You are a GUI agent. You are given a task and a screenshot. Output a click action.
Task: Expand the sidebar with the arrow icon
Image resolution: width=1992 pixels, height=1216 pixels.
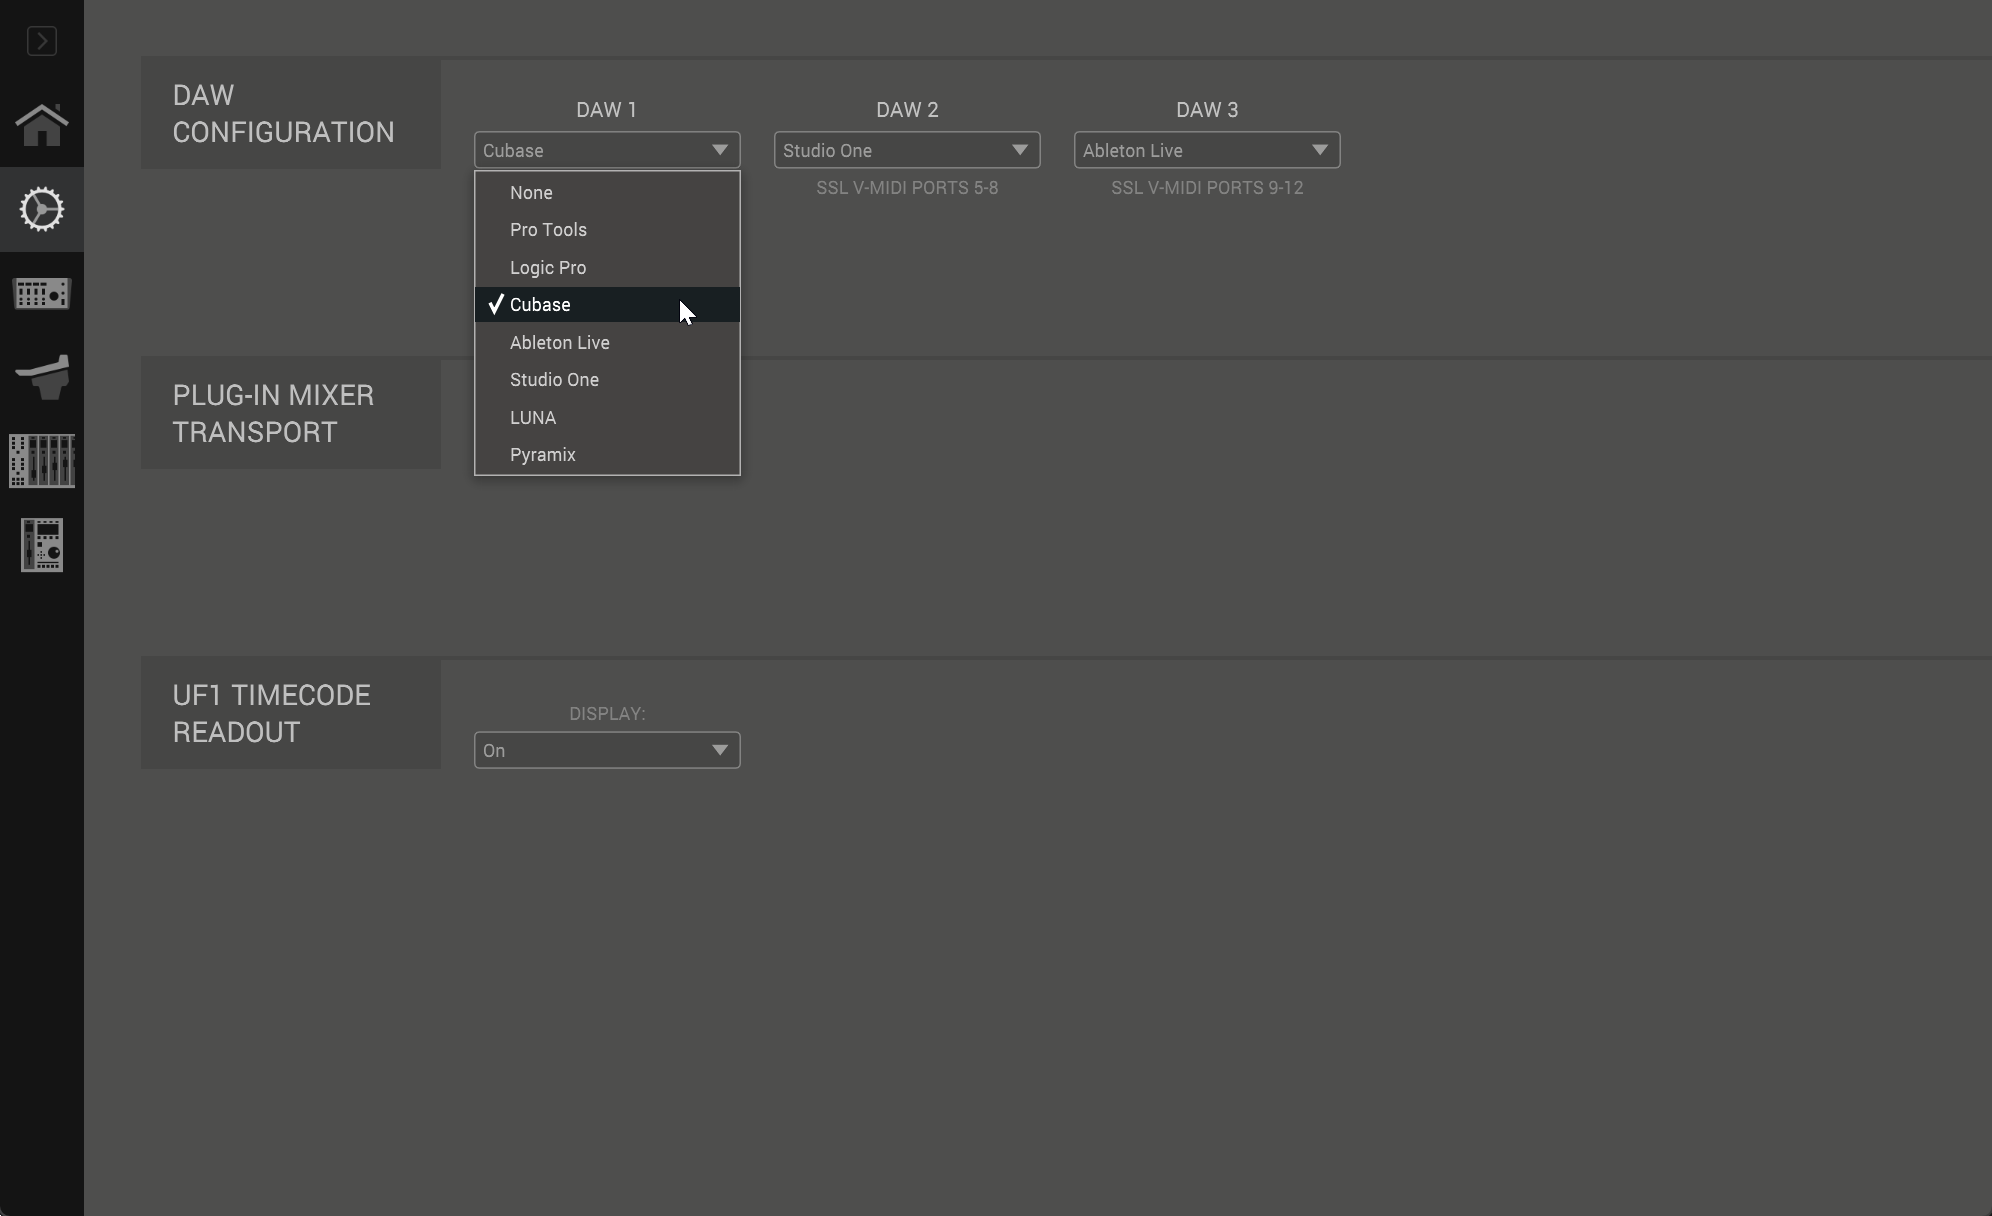[x=42, y=41]
